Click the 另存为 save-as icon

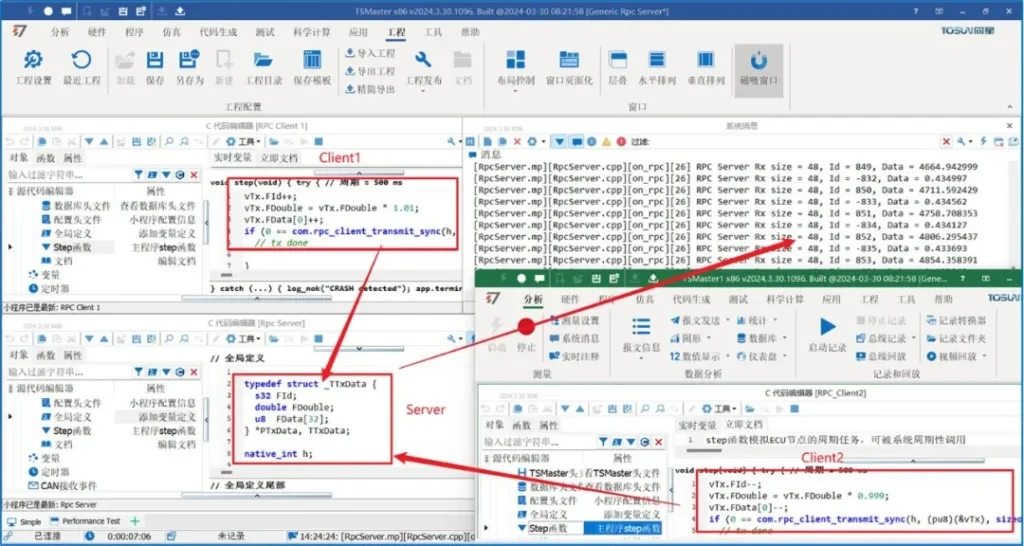[x=189, y=65]
